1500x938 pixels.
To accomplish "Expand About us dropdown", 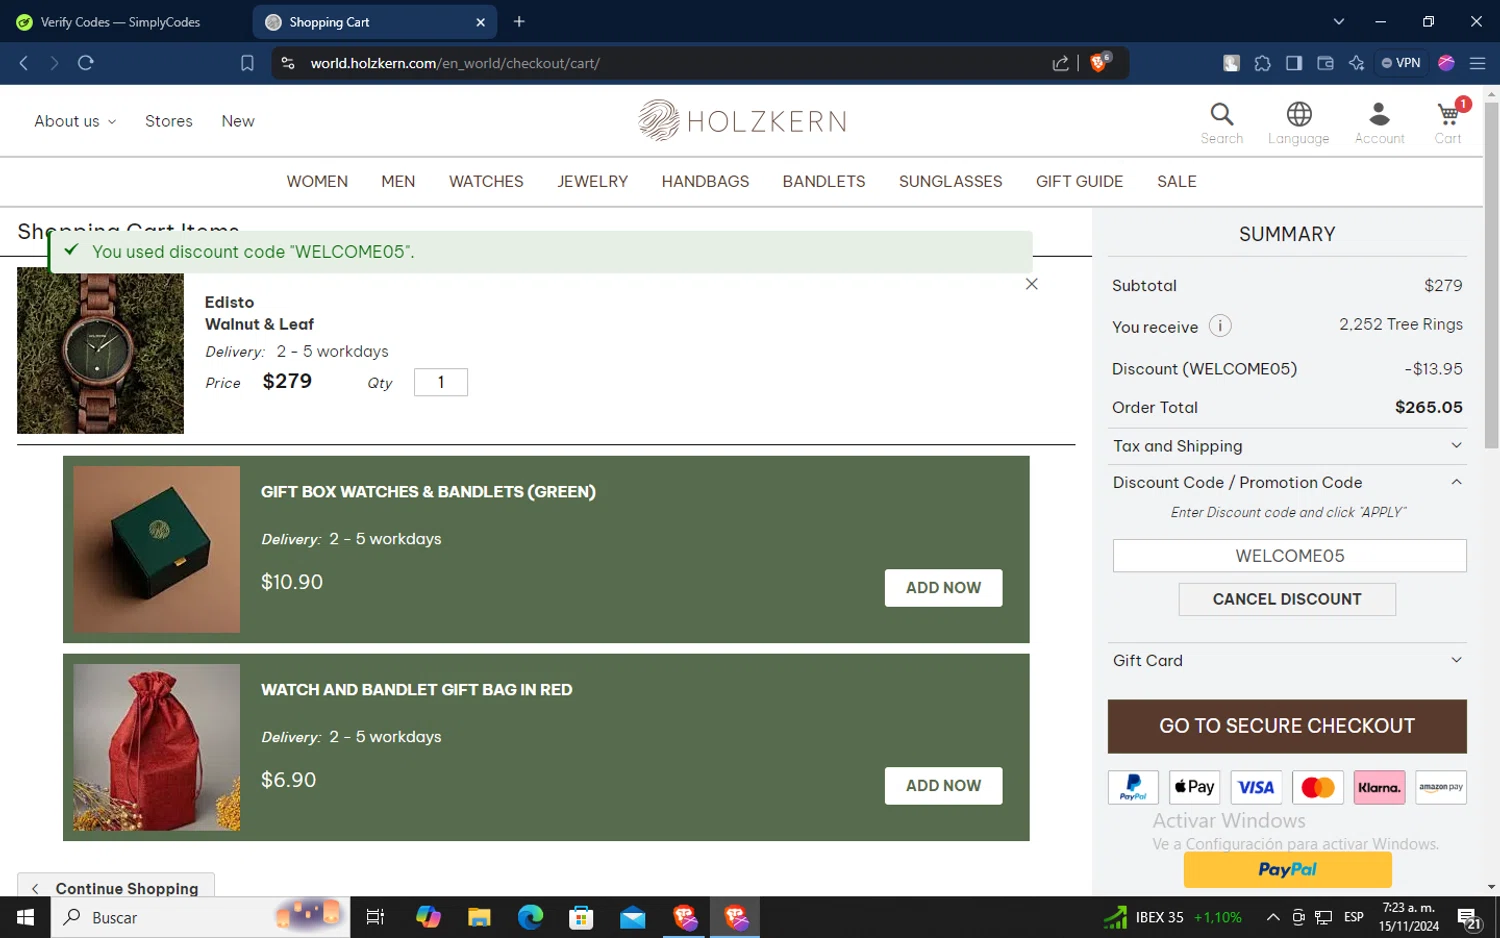I will (x=75, y=121).
